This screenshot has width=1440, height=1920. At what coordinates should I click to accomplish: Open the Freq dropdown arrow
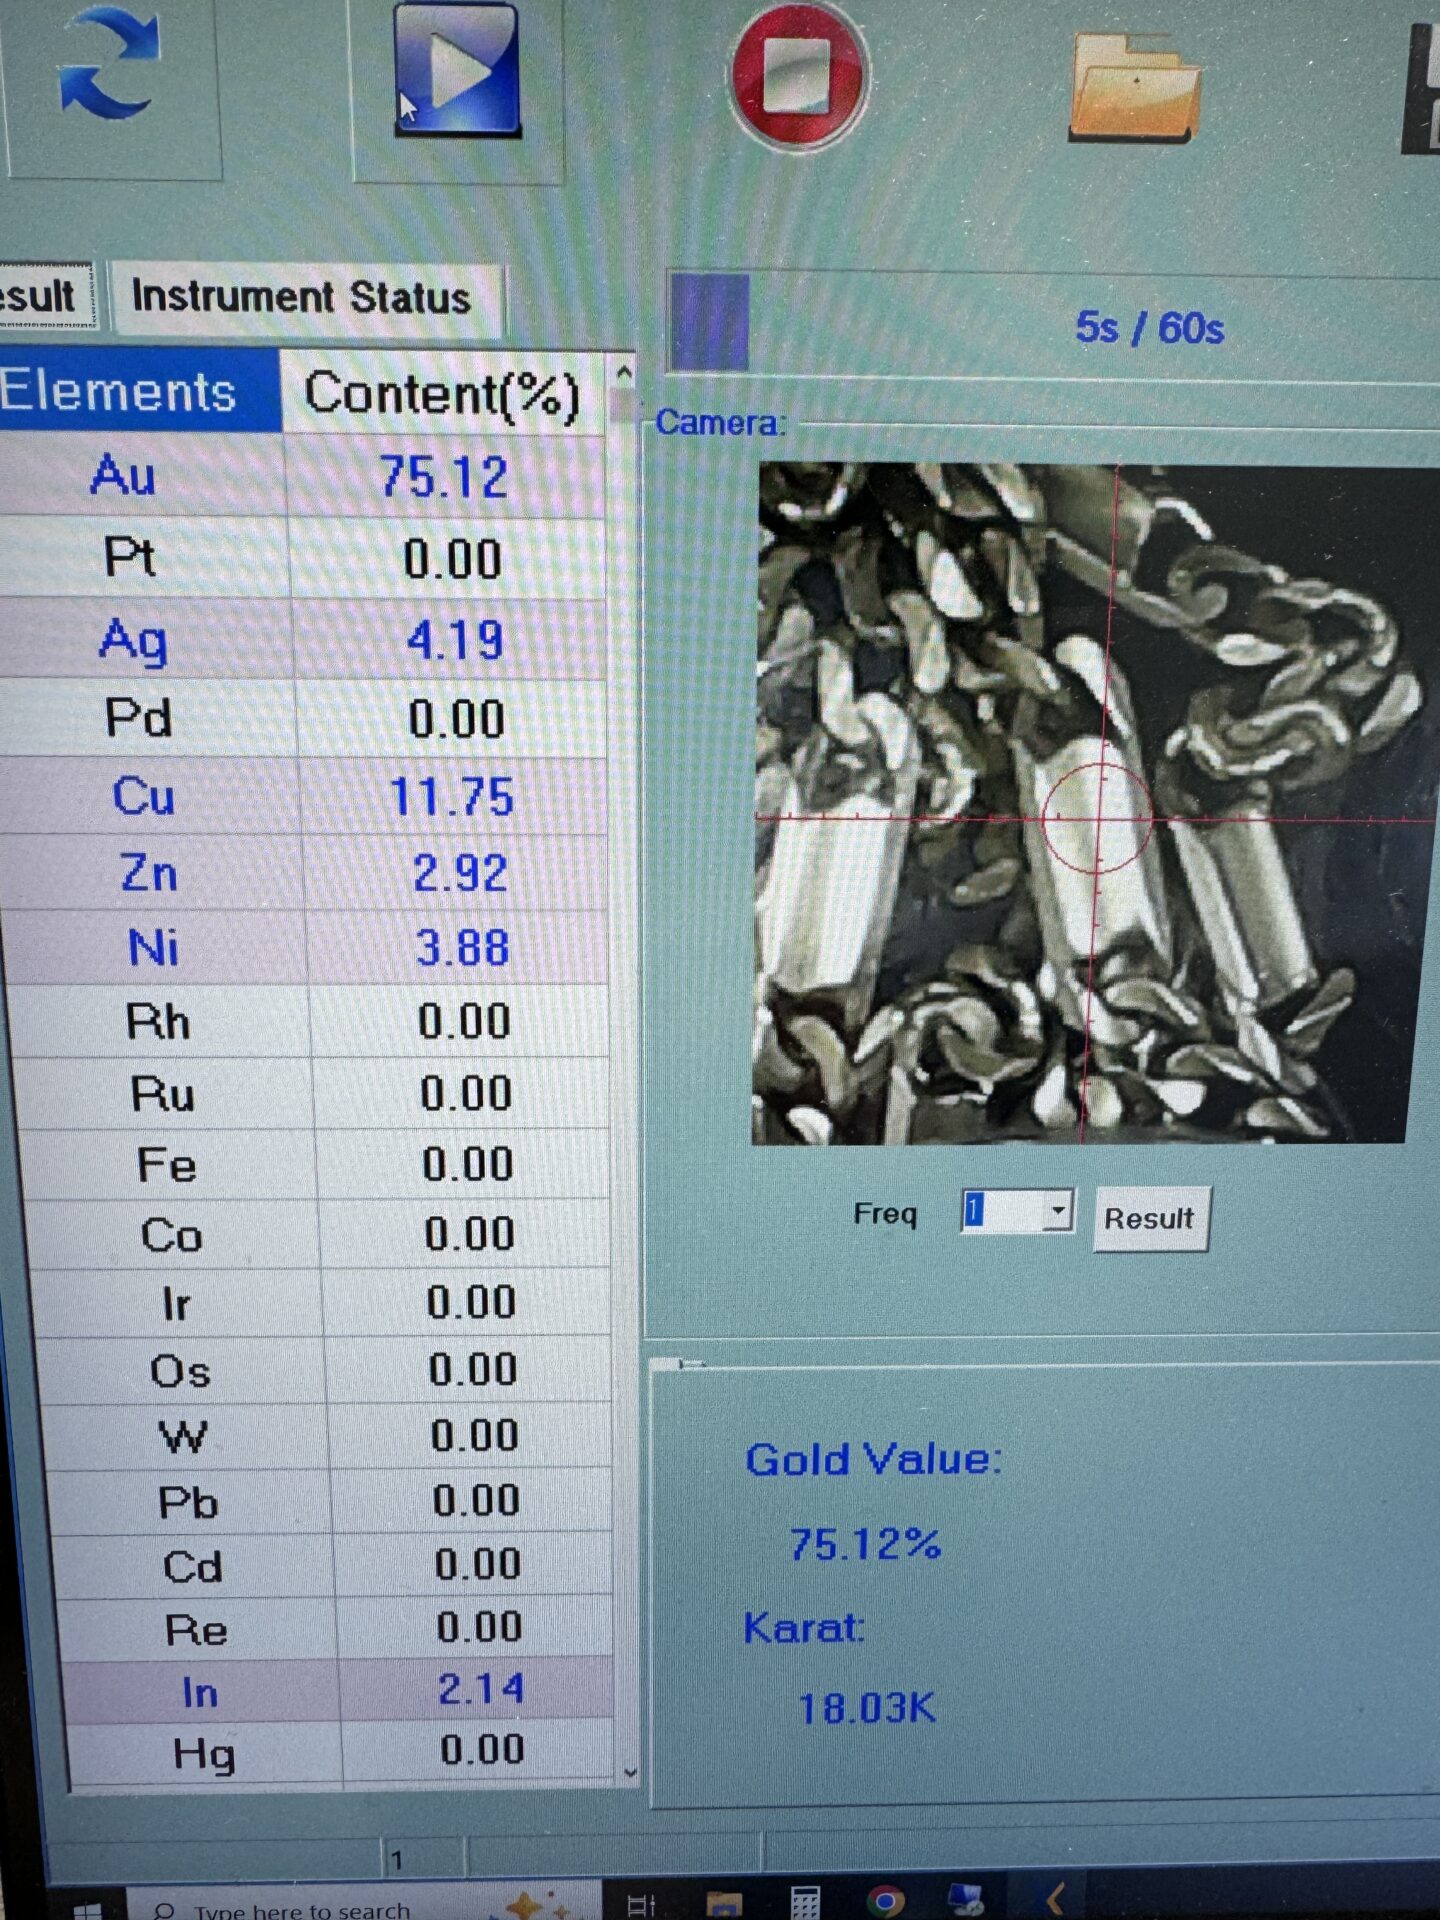(1057, 1211)
